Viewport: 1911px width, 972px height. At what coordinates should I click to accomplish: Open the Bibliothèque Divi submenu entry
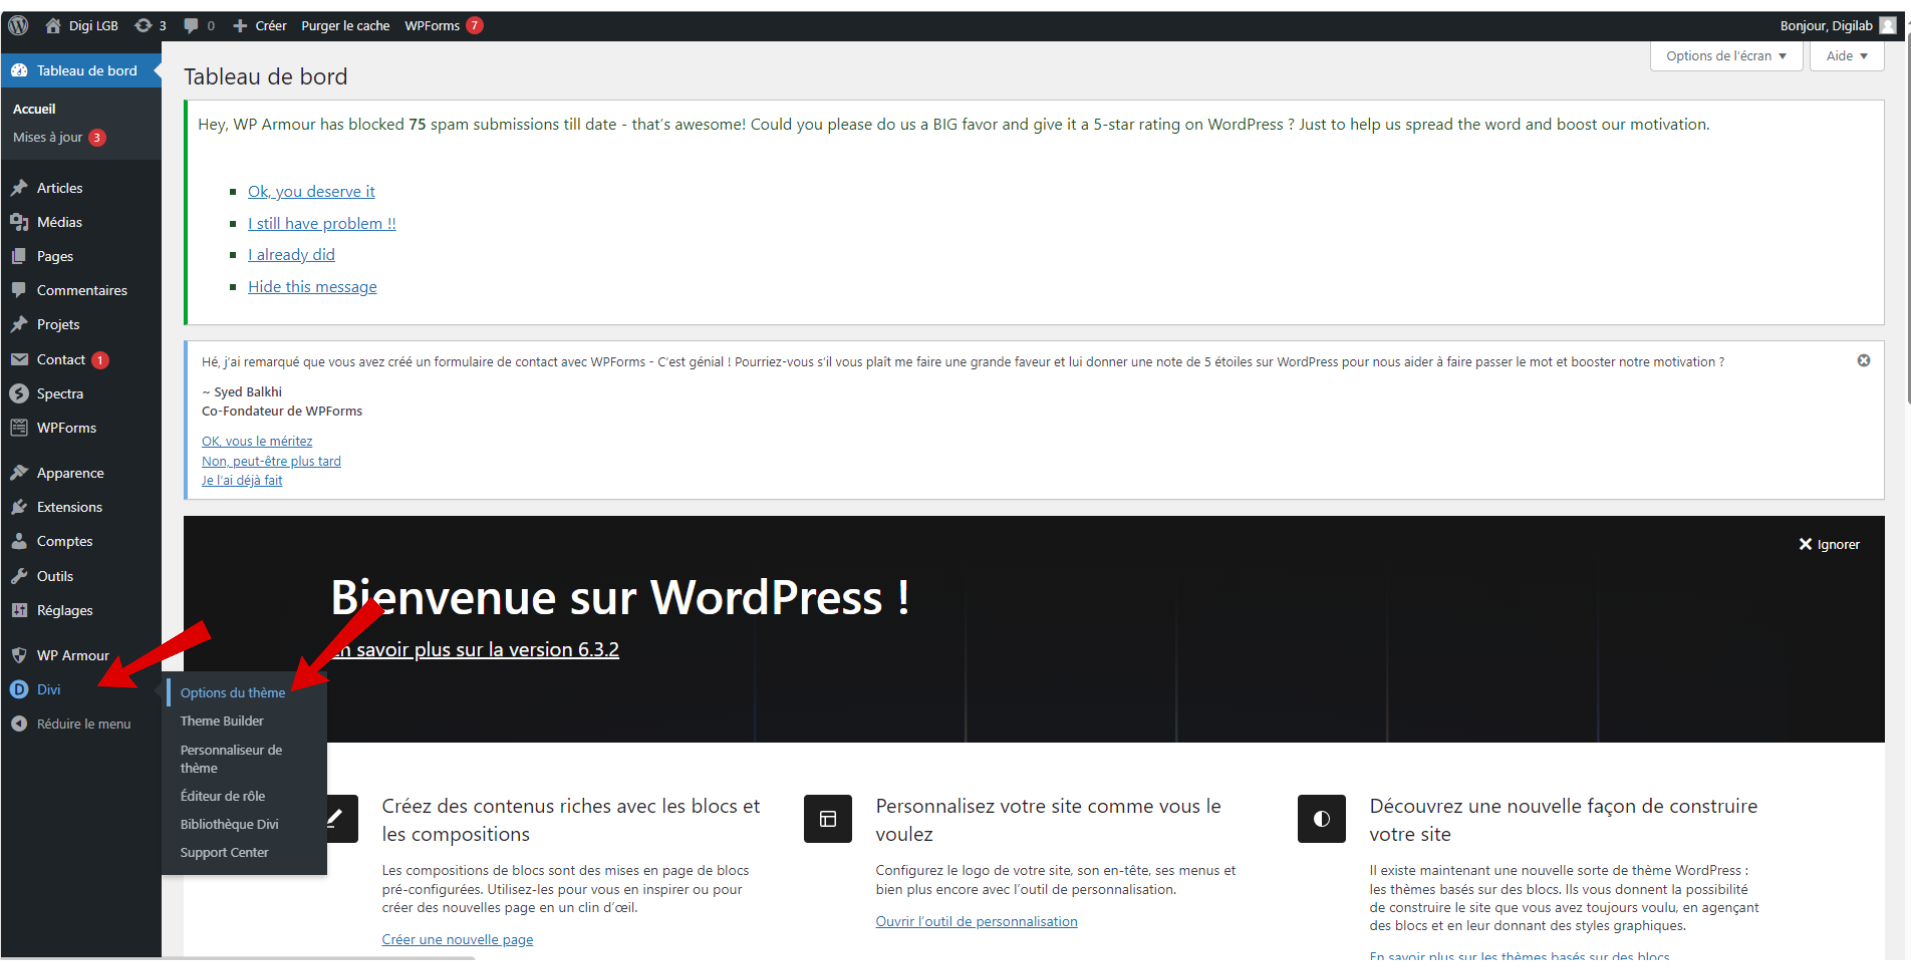(x=229, y=824)
